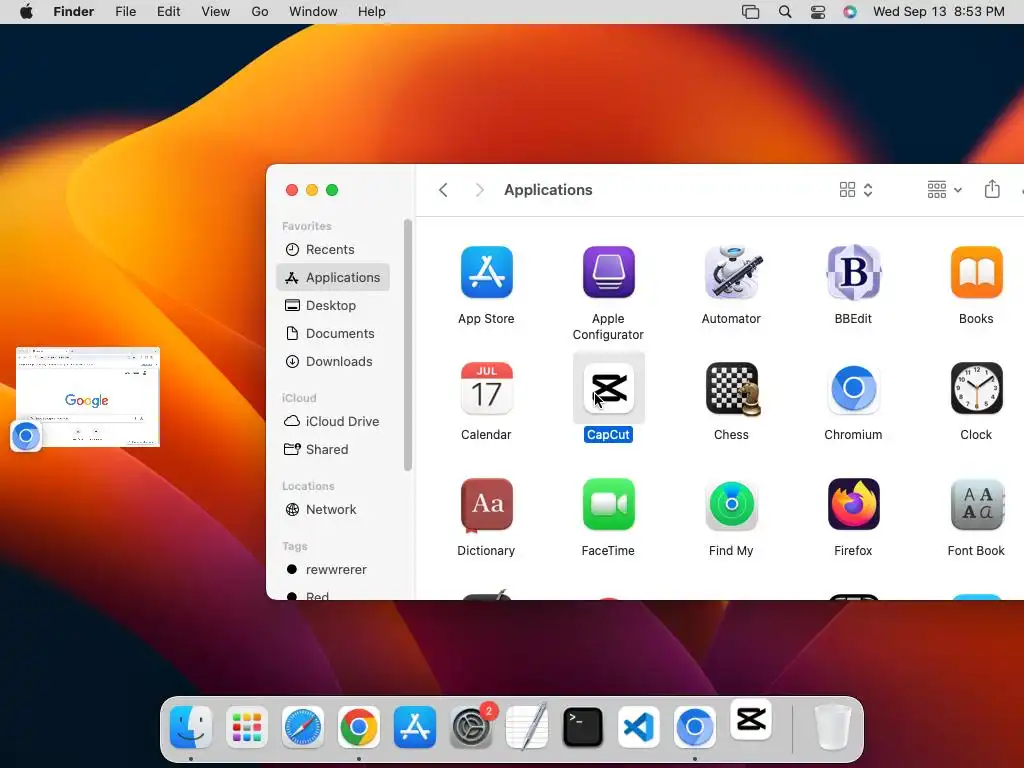
Task: Click the Stage Manager menu bar icon
Action: 751,12
